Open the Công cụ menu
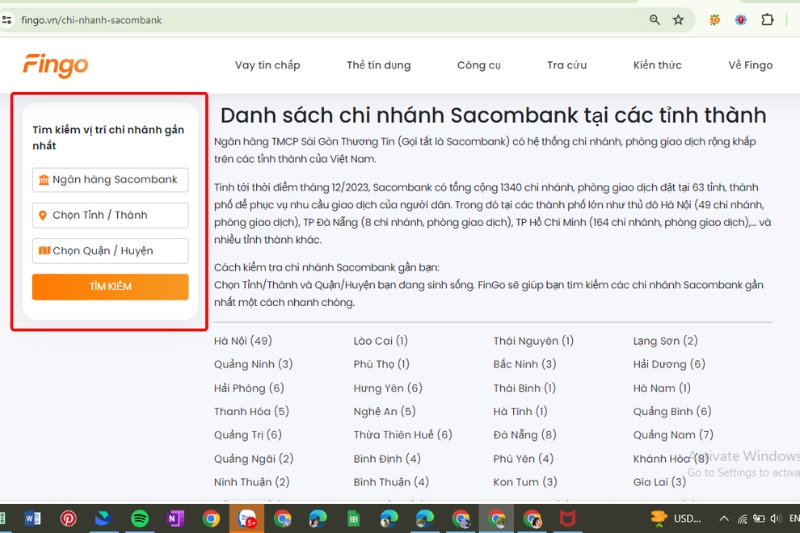800x533 pixels. point(479,65)
